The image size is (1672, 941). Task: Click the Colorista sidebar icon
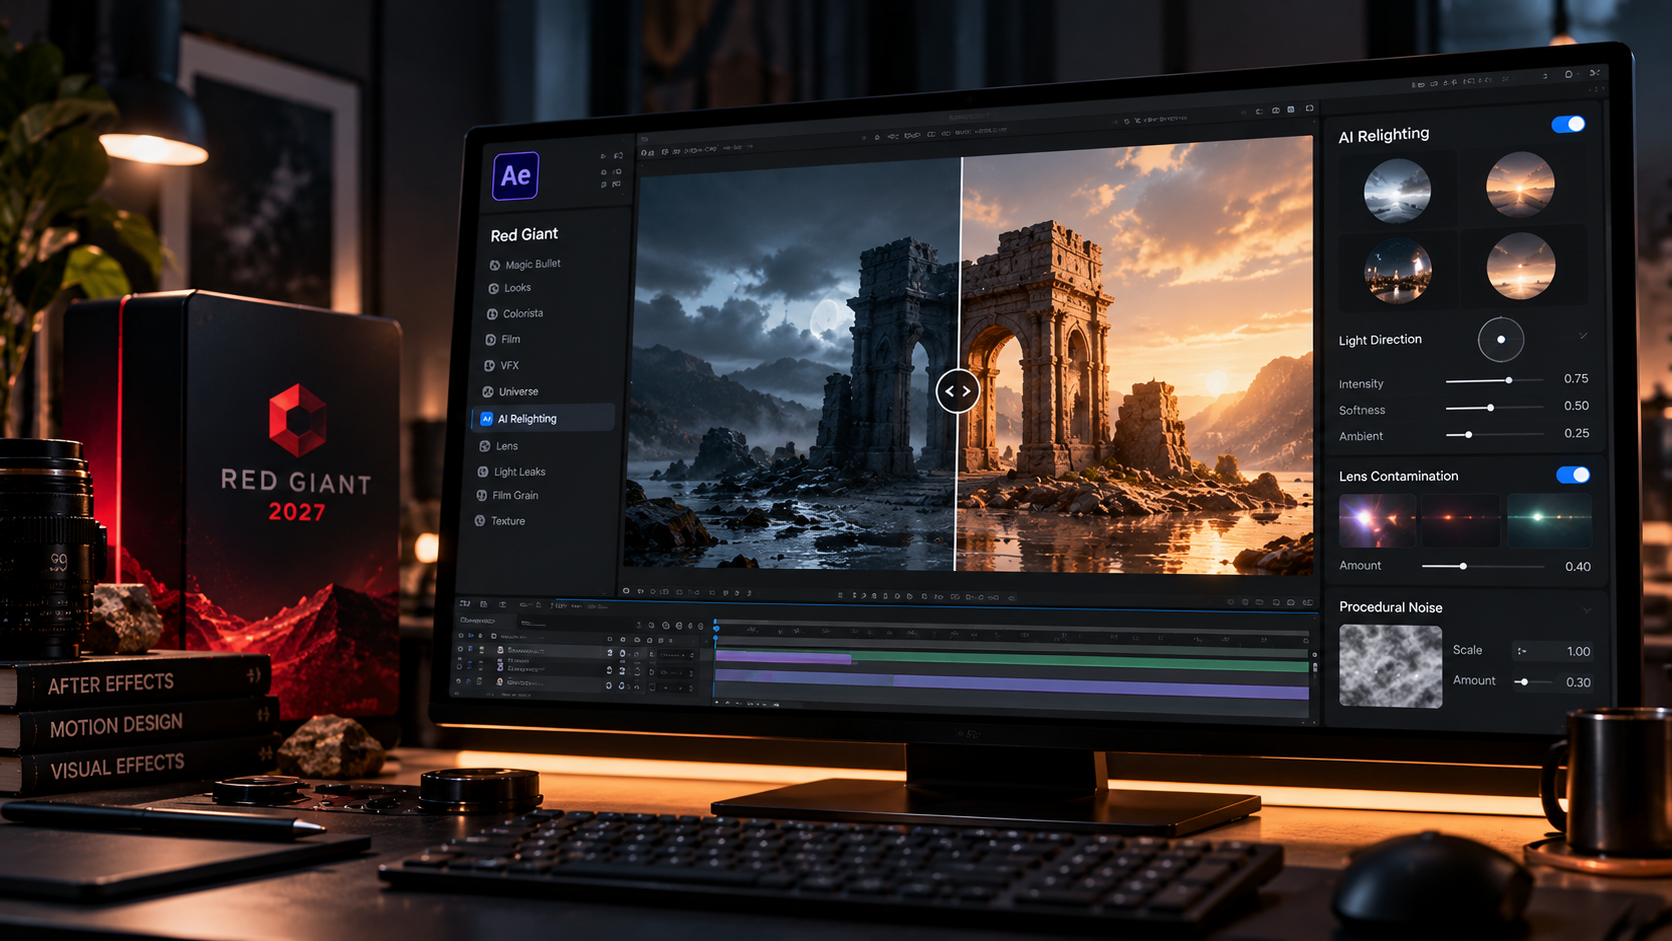pos(492,314)
